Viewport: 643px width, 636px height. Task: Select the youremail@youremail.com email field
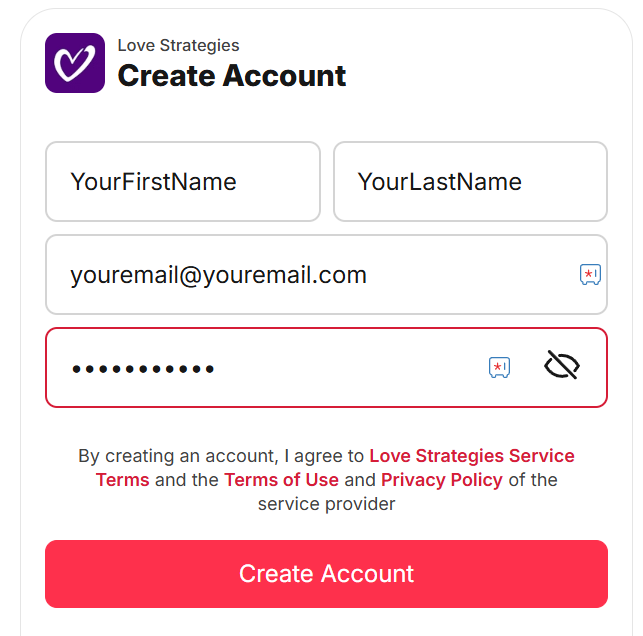click(x=326, y=274)
